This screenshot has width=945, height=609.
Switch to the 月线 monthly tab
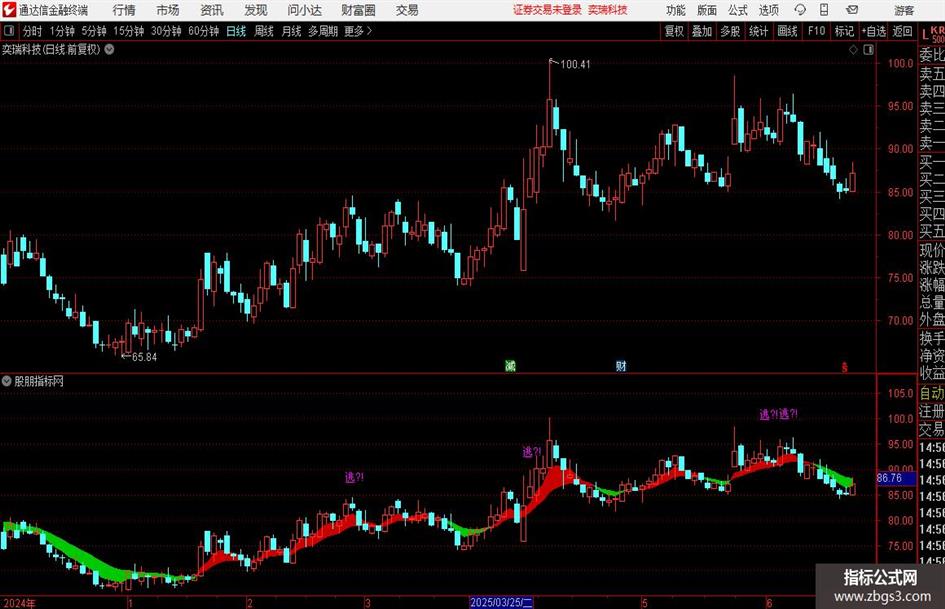pos(291,31)
